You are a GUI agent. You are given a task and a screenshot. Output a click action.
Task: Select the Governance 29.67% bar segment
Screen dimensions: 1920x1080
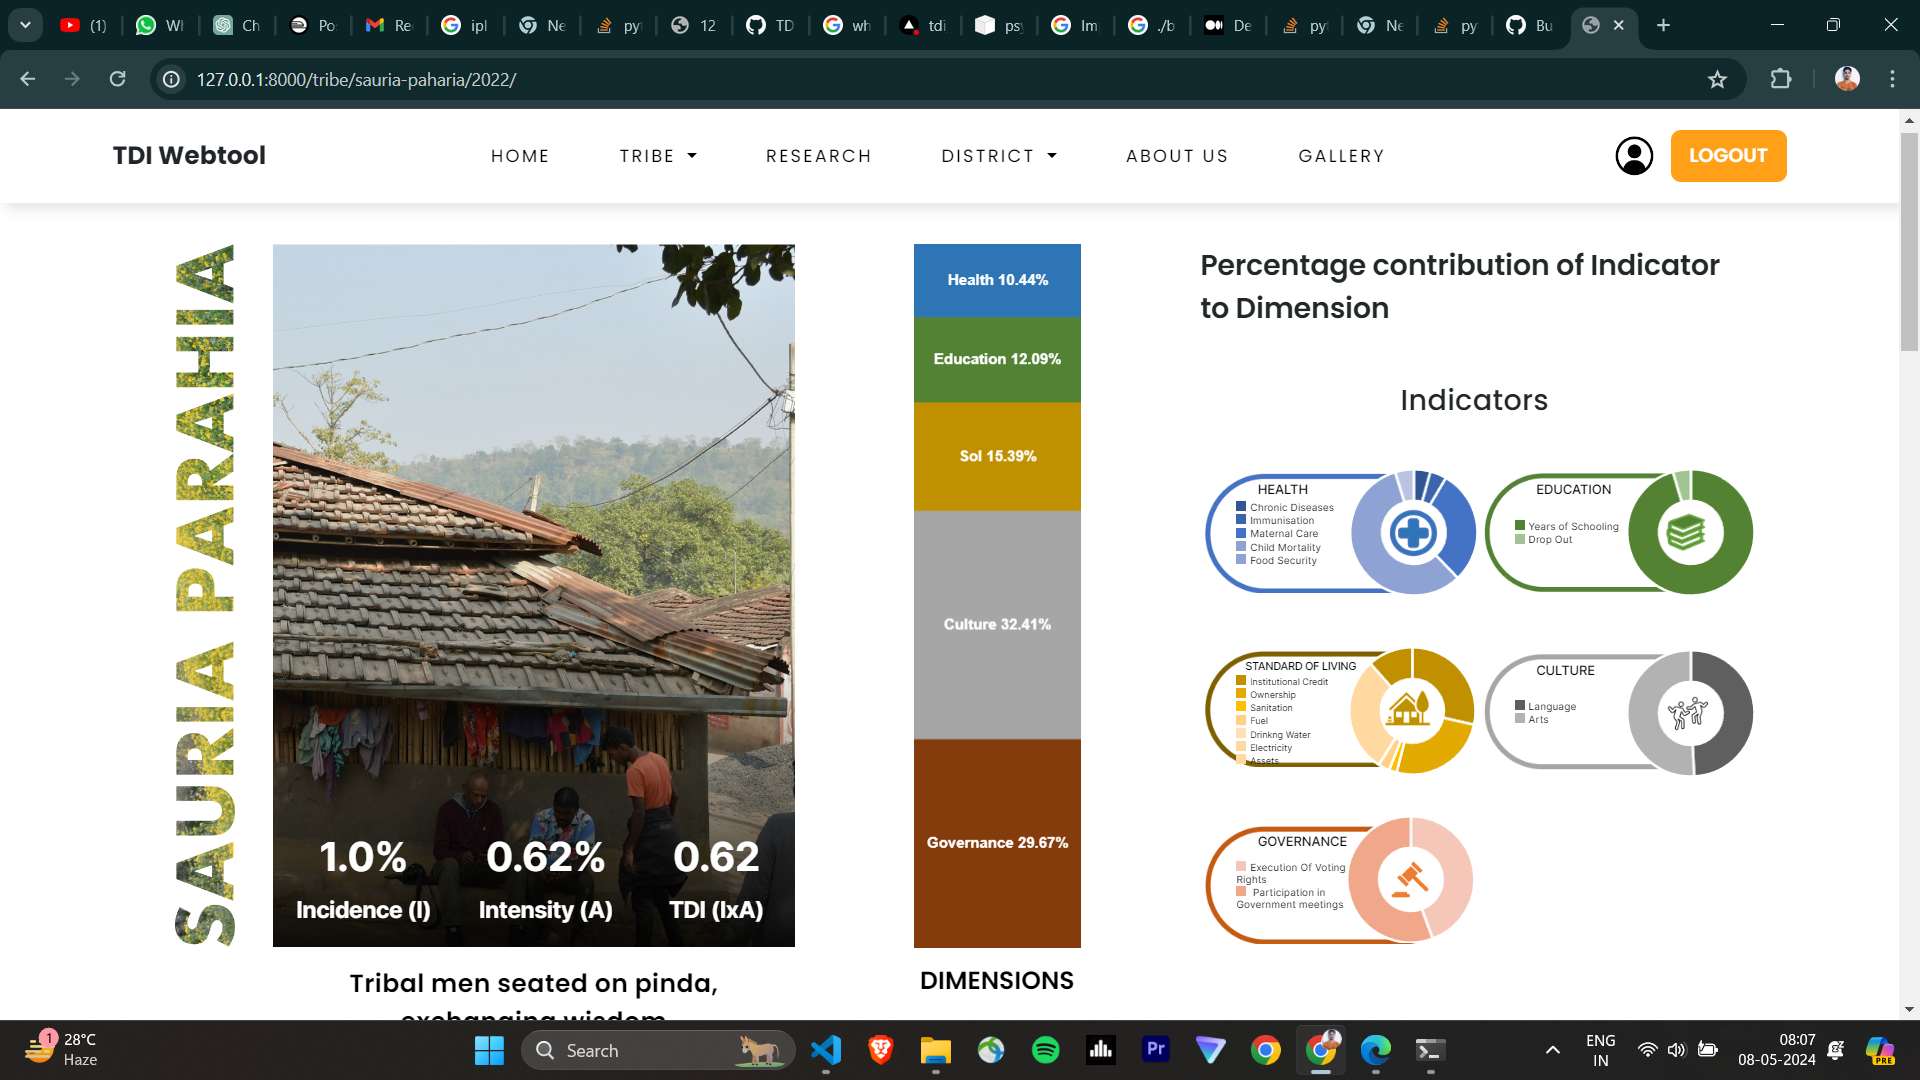(997, 843)
